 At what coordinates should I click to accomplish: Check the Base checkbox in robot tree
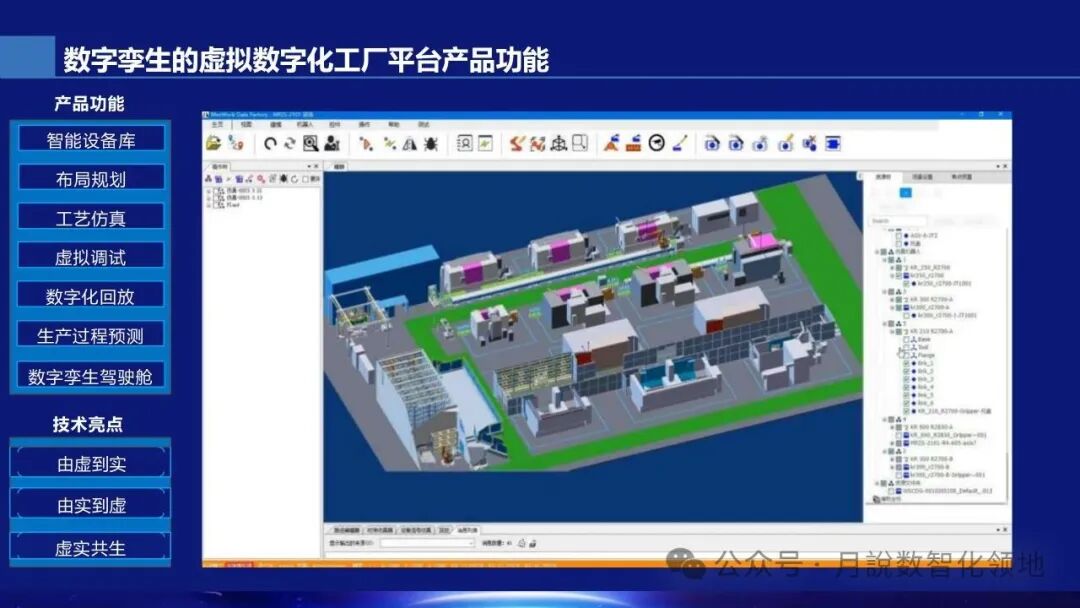point(906,339)
